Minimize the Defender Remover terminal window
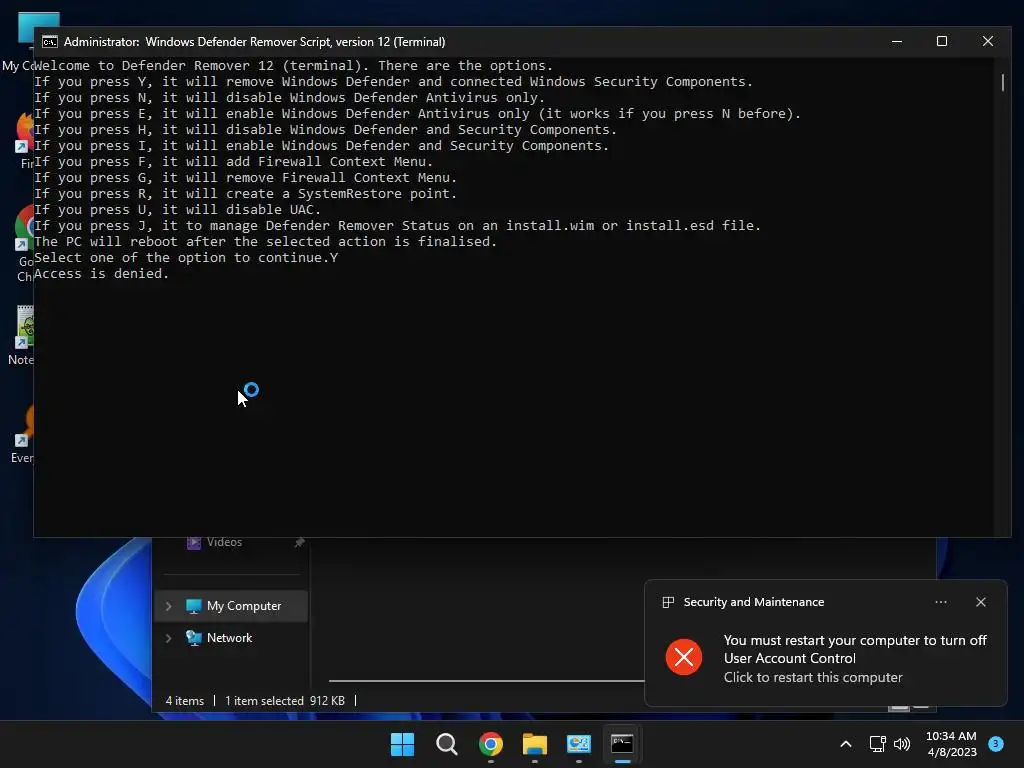This screenshot has height=768, width=1024. pos(897,41)
